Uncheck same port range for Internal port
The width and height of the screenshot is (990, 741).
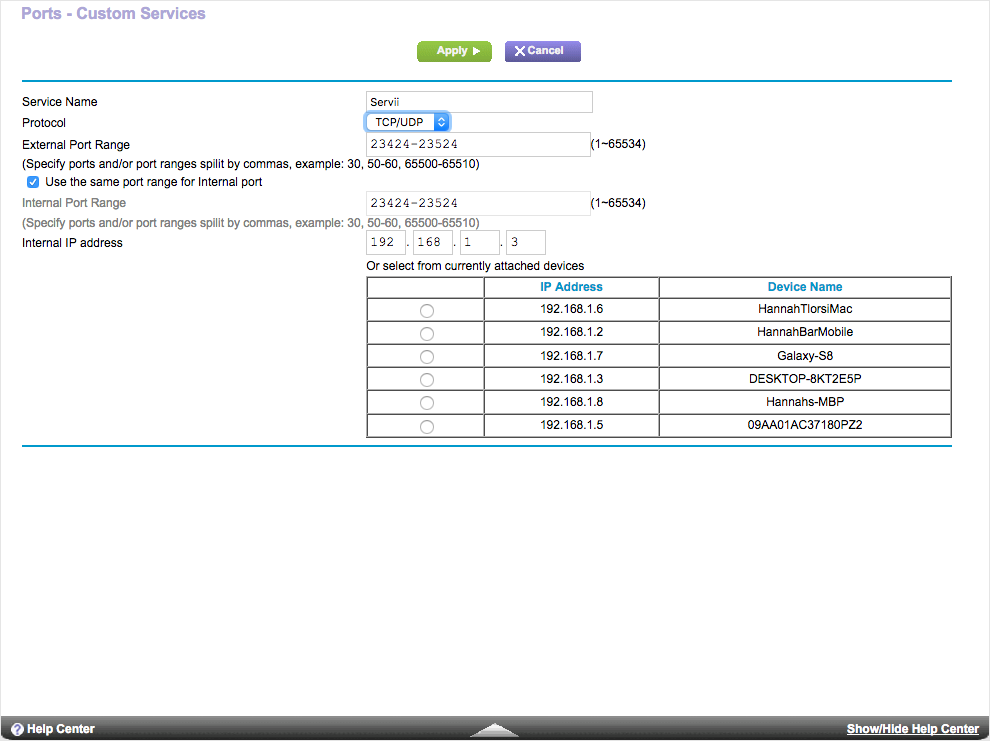pyautogui.click(x=33, y=182)
